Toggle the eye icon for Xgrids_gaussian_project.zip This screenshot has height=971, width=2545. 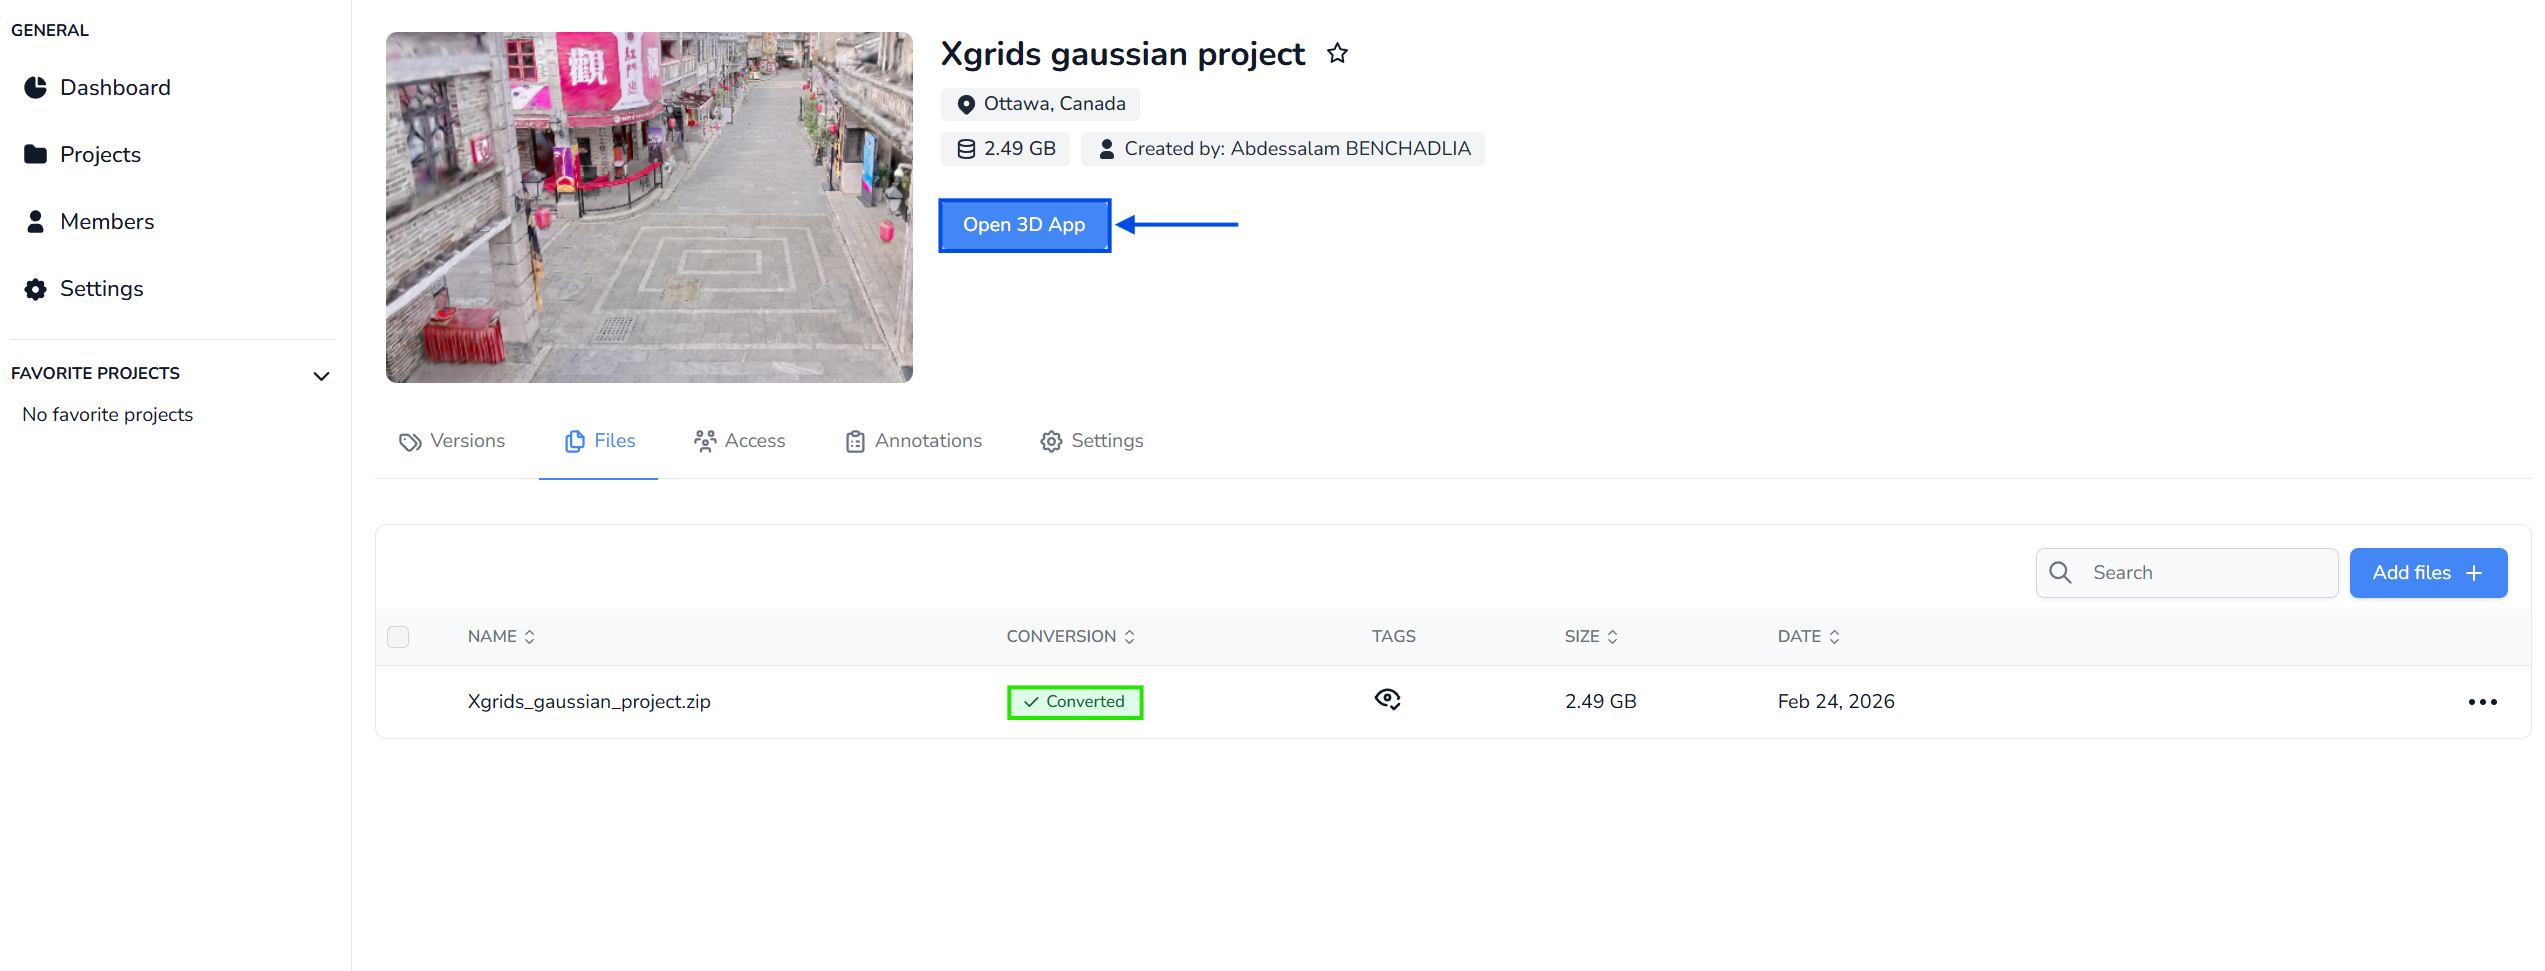point(1387,700)
